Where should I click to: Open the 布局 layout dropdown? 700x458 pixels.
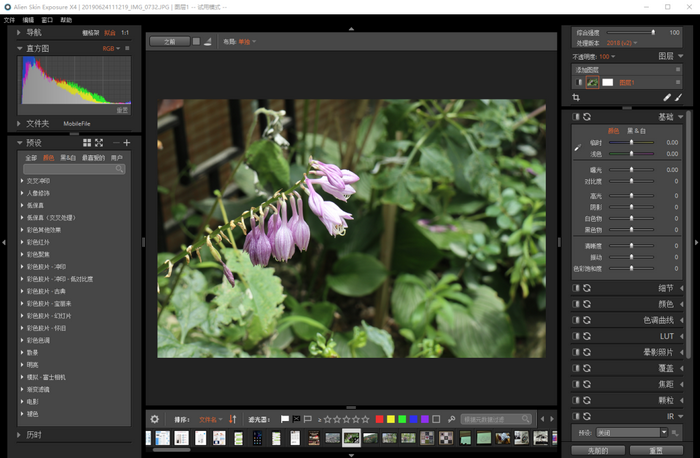click(x=246, y=42)
